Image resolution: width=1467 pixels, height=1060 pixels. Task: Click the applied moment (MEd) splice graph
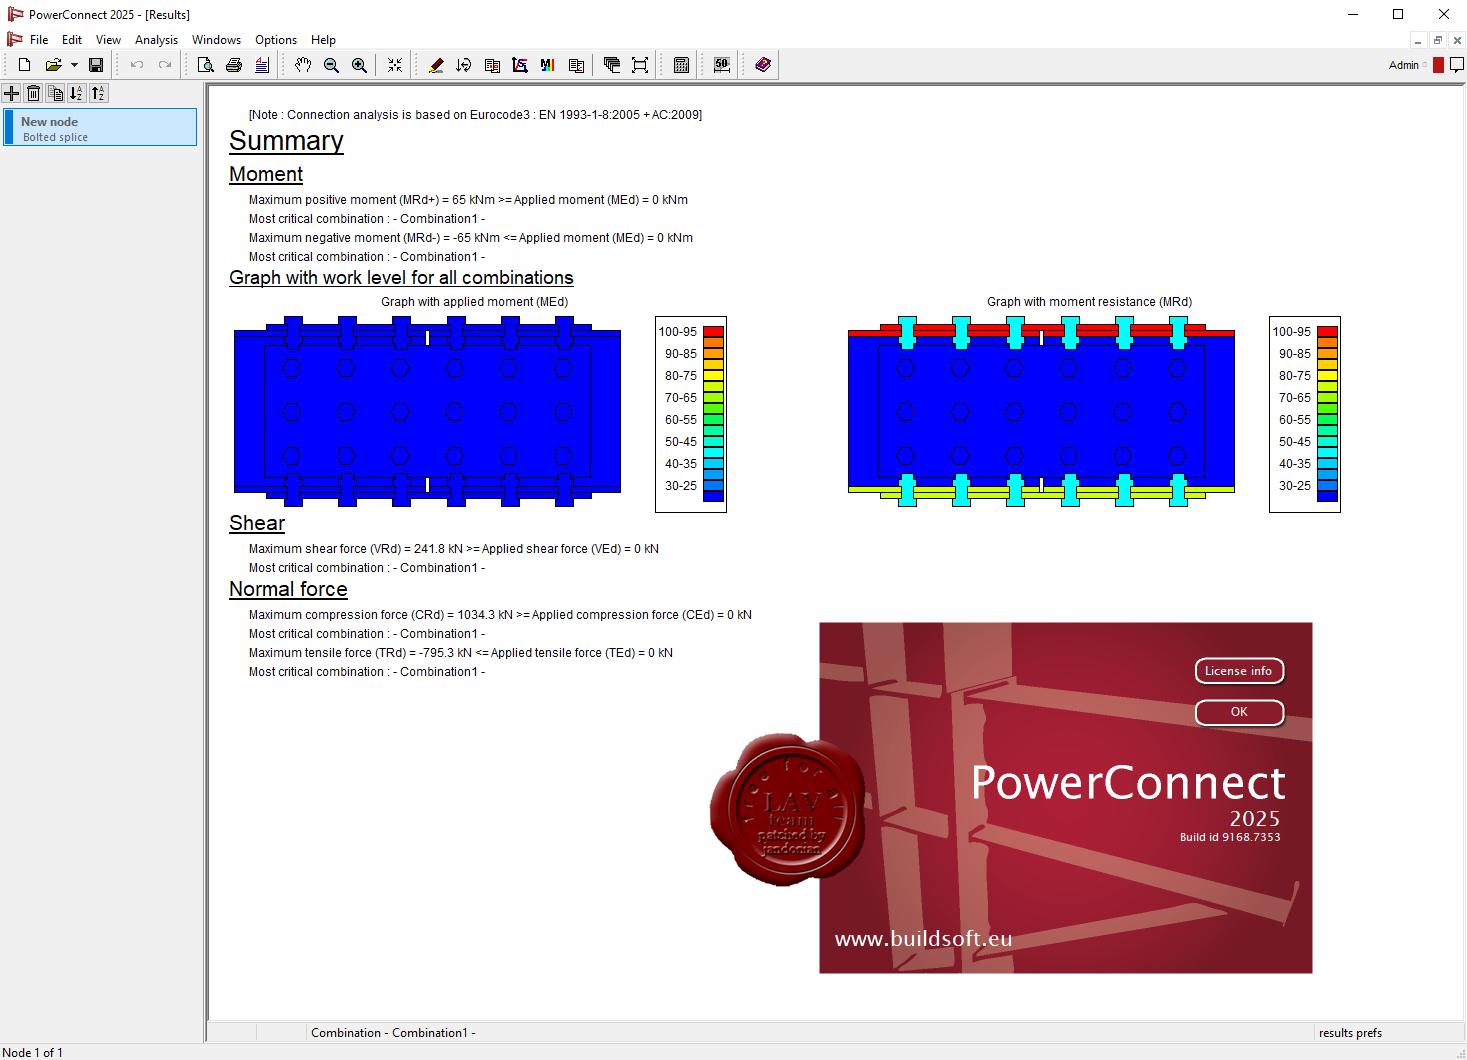(x=427, y=412)
